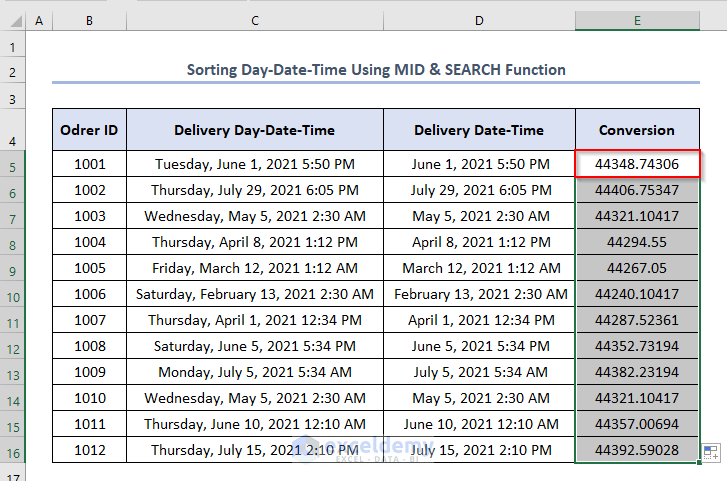Click the Quick Analysis icon below the selection
Image resolution: width=727 pixels, height=481 pixels.
coord(711,452)
